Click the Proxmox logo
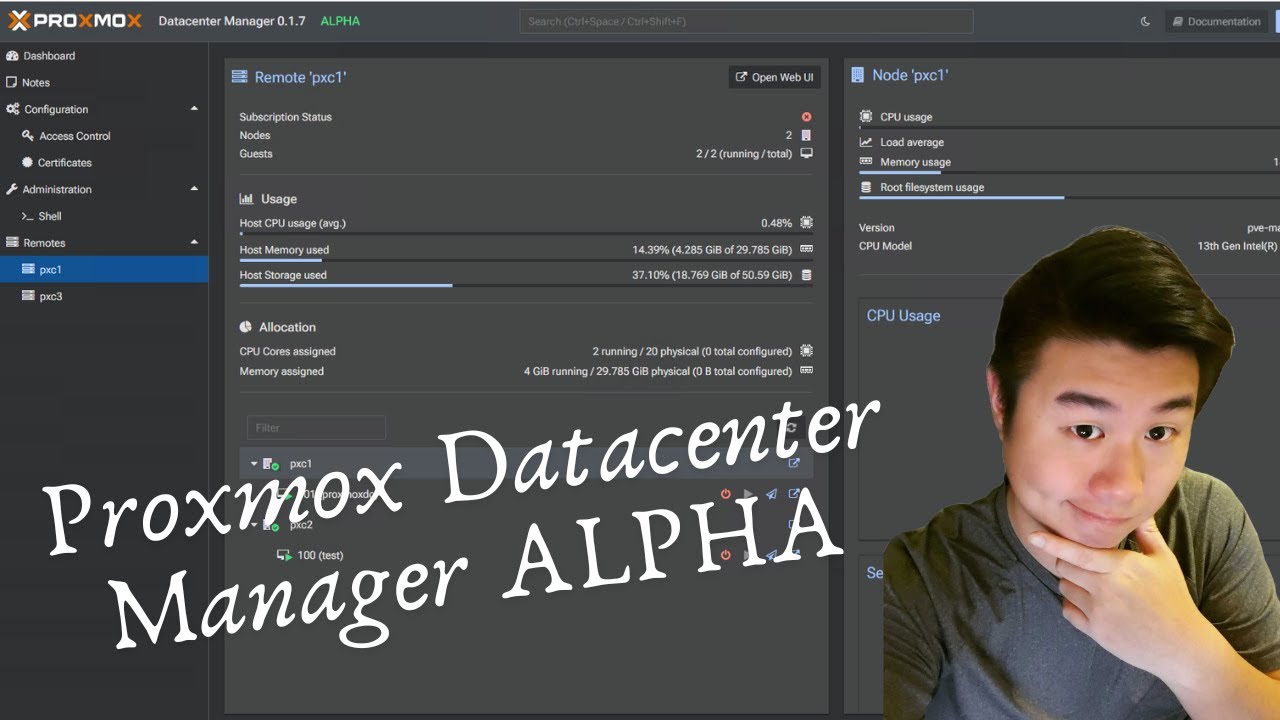The width and height of the screenshot is (1280, 720). 75,21
